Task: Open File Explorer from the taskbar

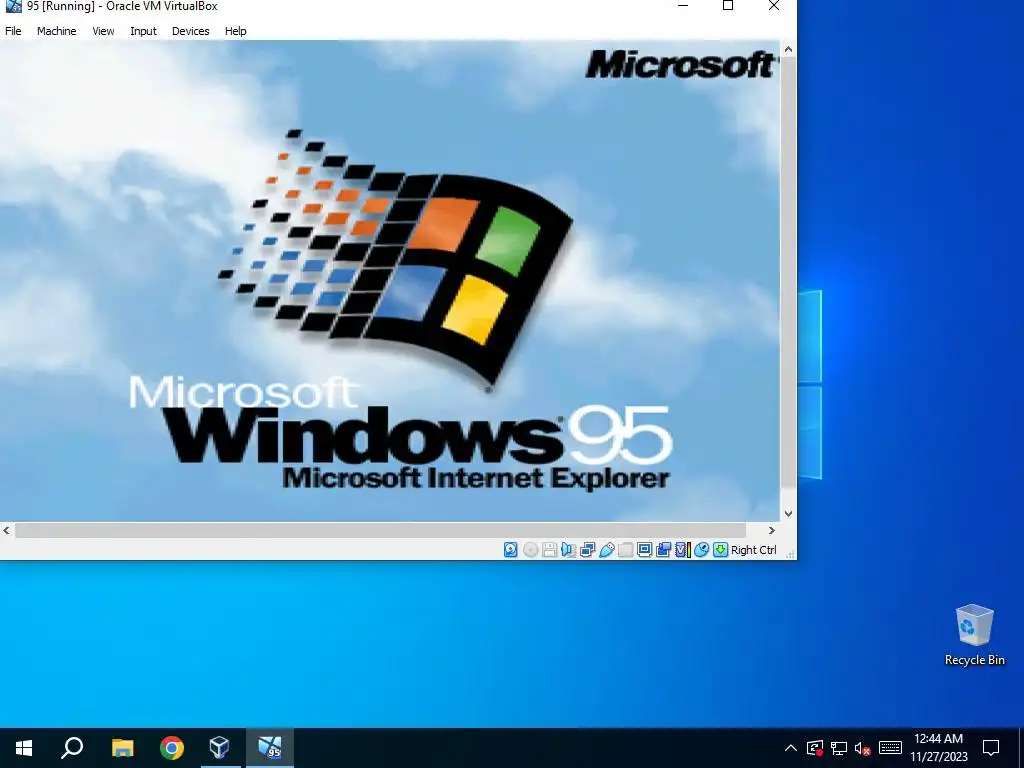Action: pos(122,748)
